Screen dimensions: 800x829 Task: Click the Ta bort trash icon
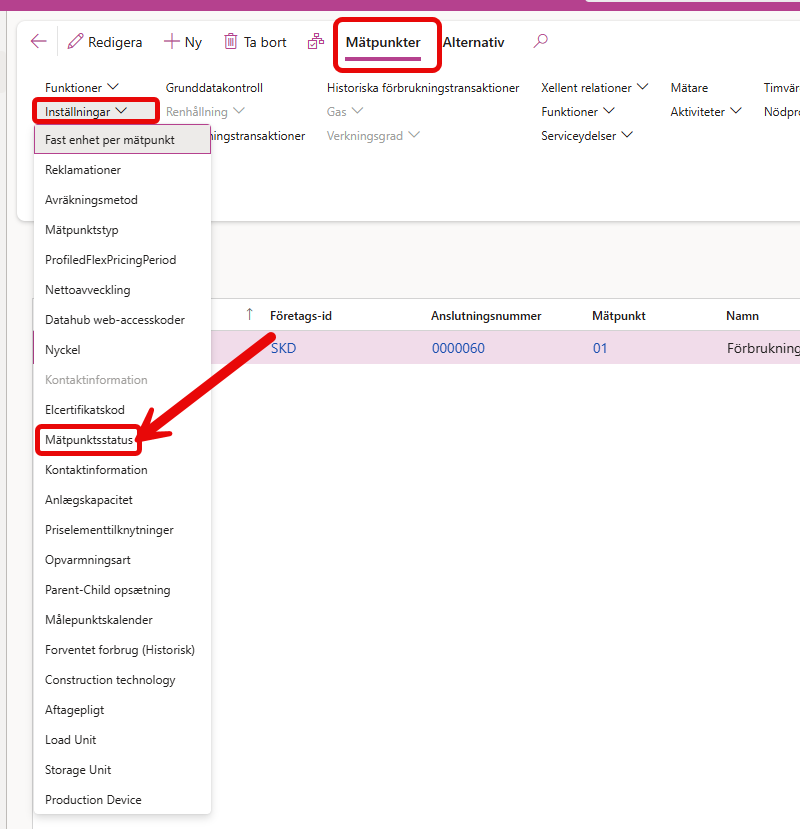click(x=231, y=42)
